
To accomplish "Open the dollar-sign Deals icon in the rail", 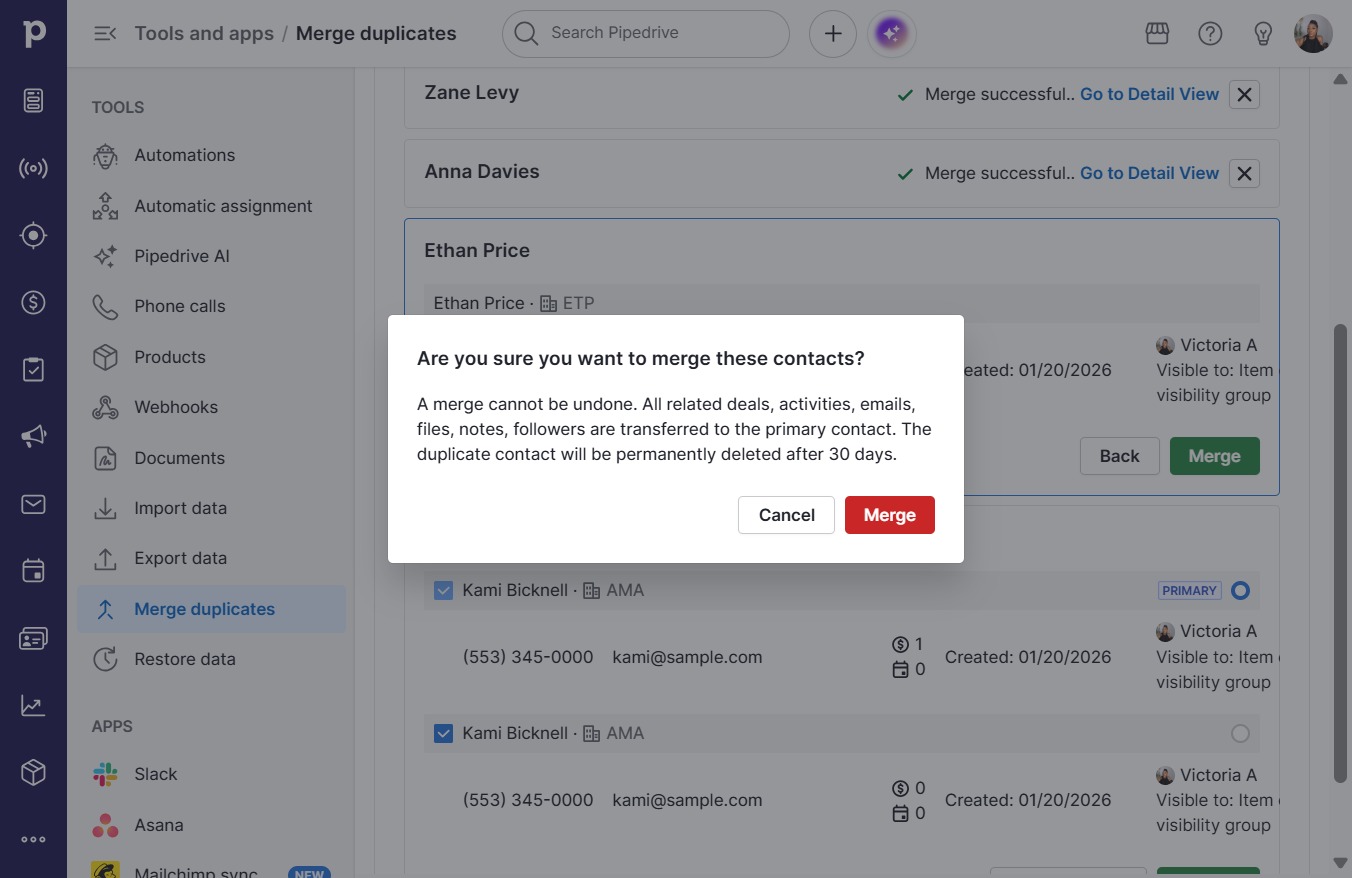I will (x=33, y=302).
